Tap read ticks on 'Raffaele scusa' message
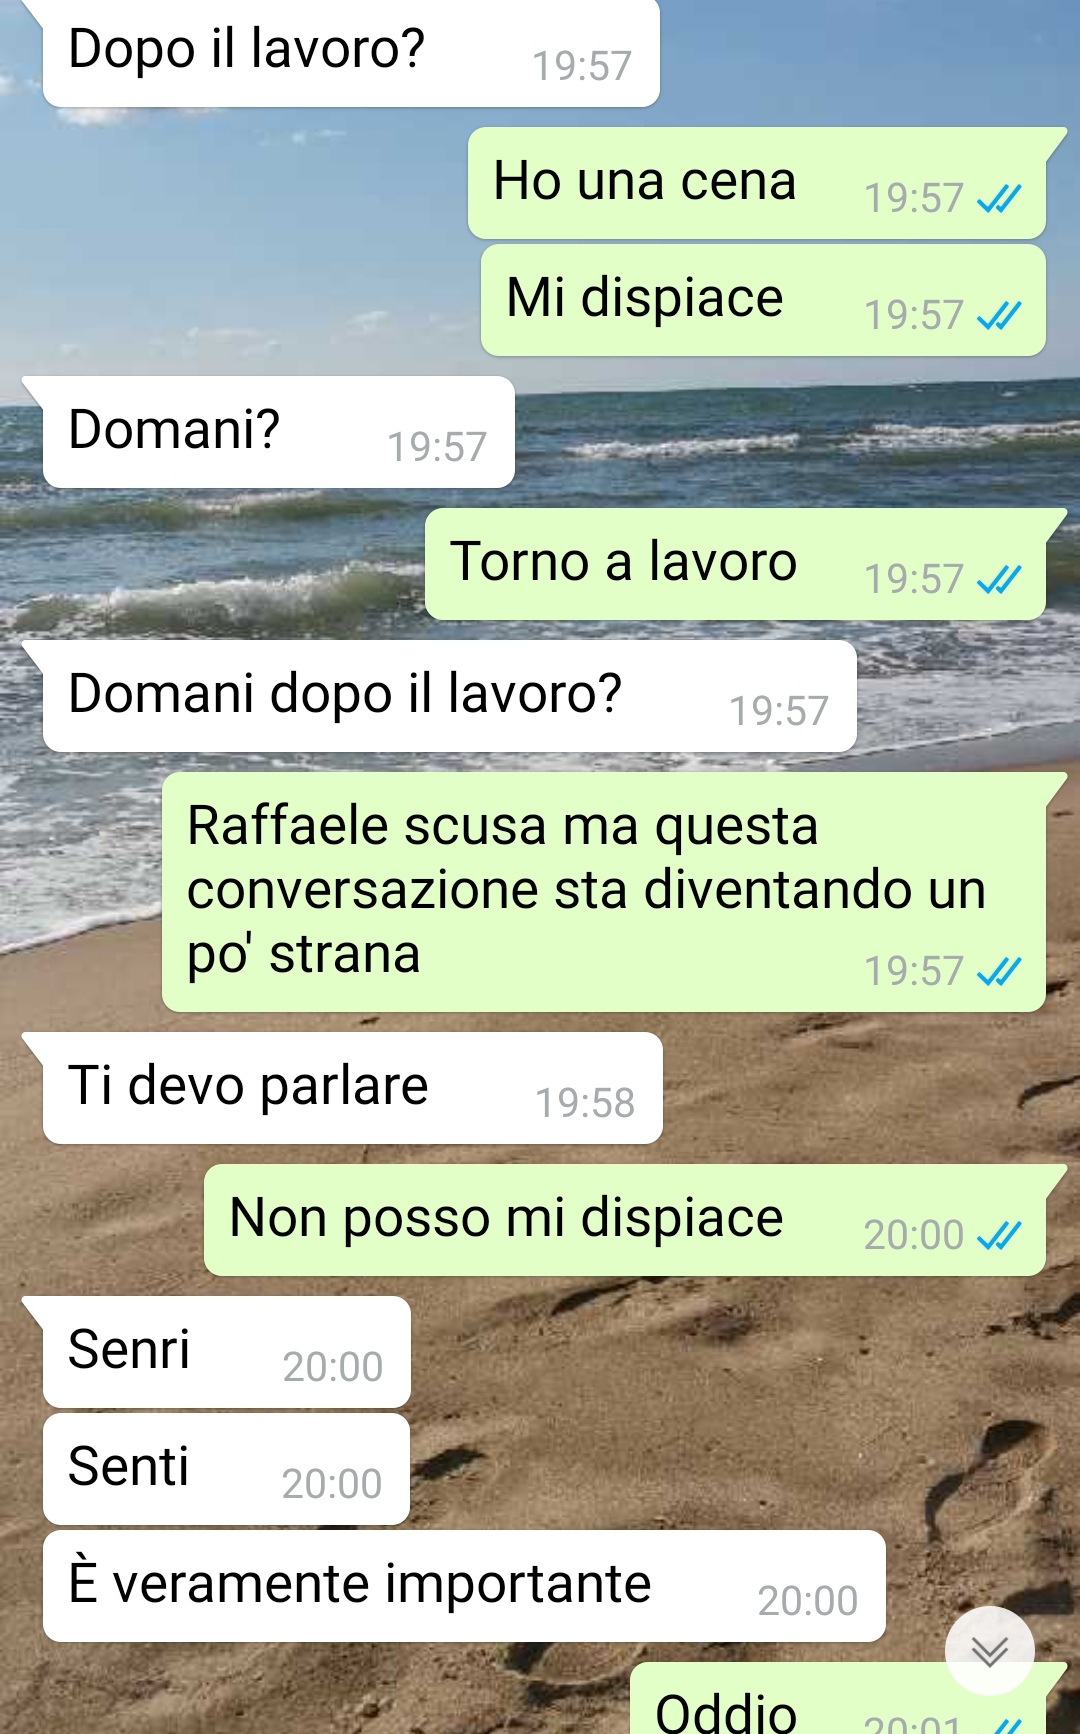 tap(998, 972)
